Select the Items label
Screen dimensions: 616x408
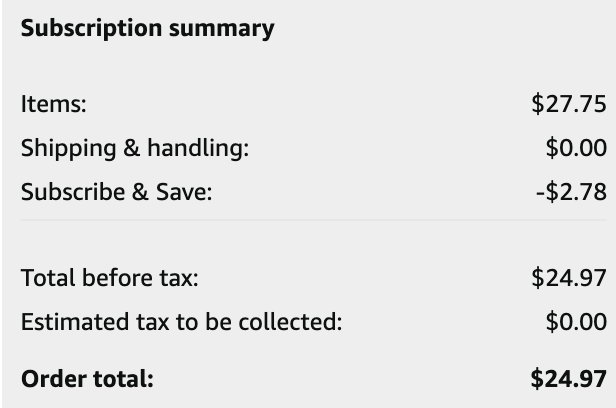pos(53,104)
